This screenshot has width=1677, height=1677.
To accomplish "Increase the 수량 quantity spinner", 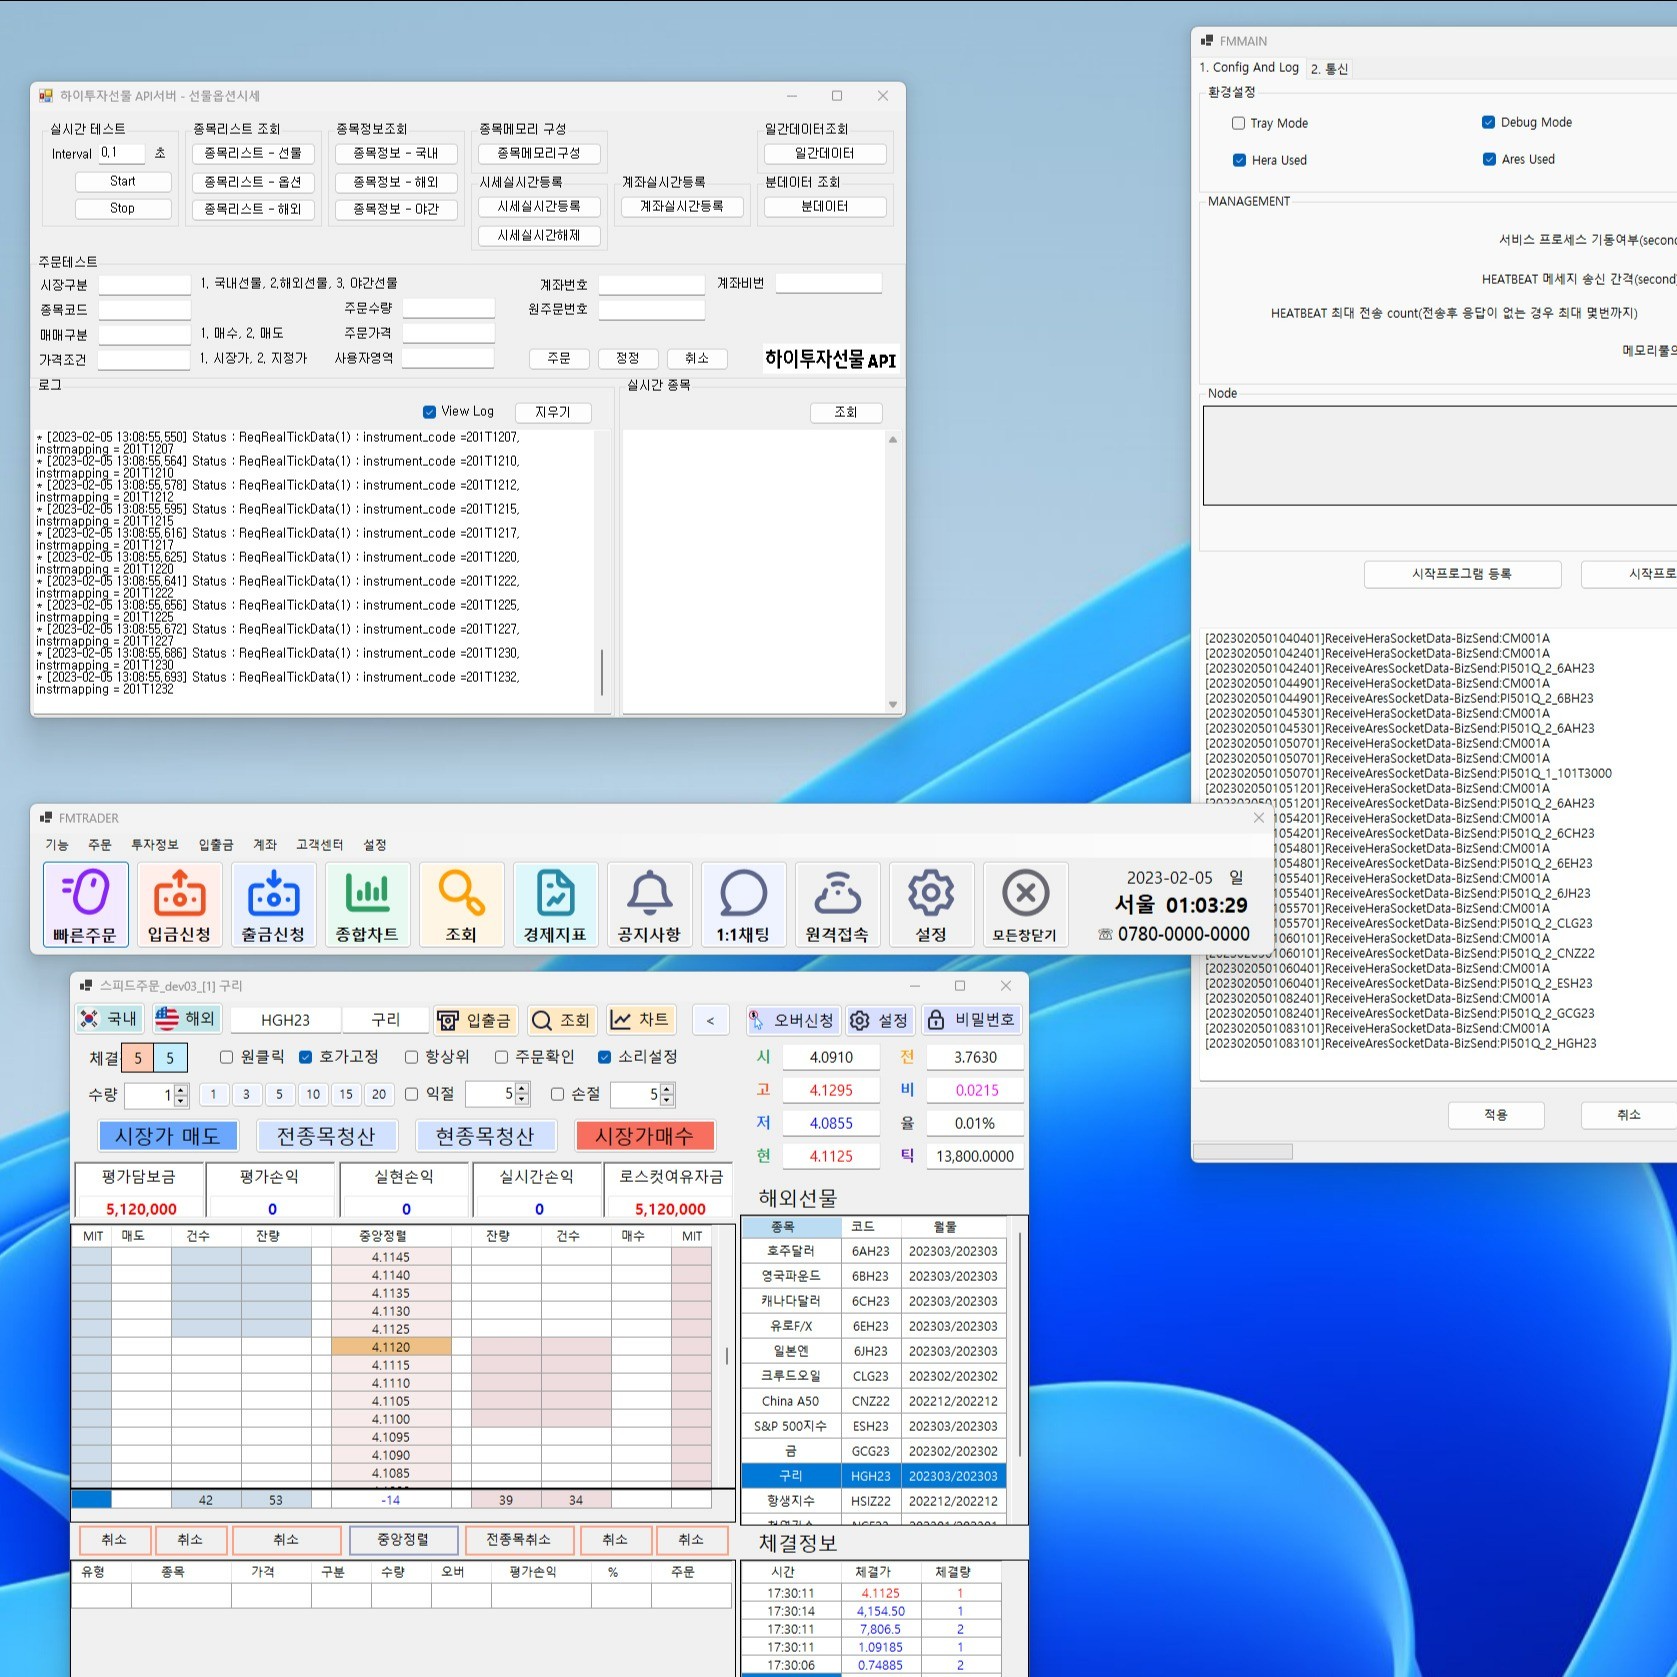I will [x=181, y=1089].
